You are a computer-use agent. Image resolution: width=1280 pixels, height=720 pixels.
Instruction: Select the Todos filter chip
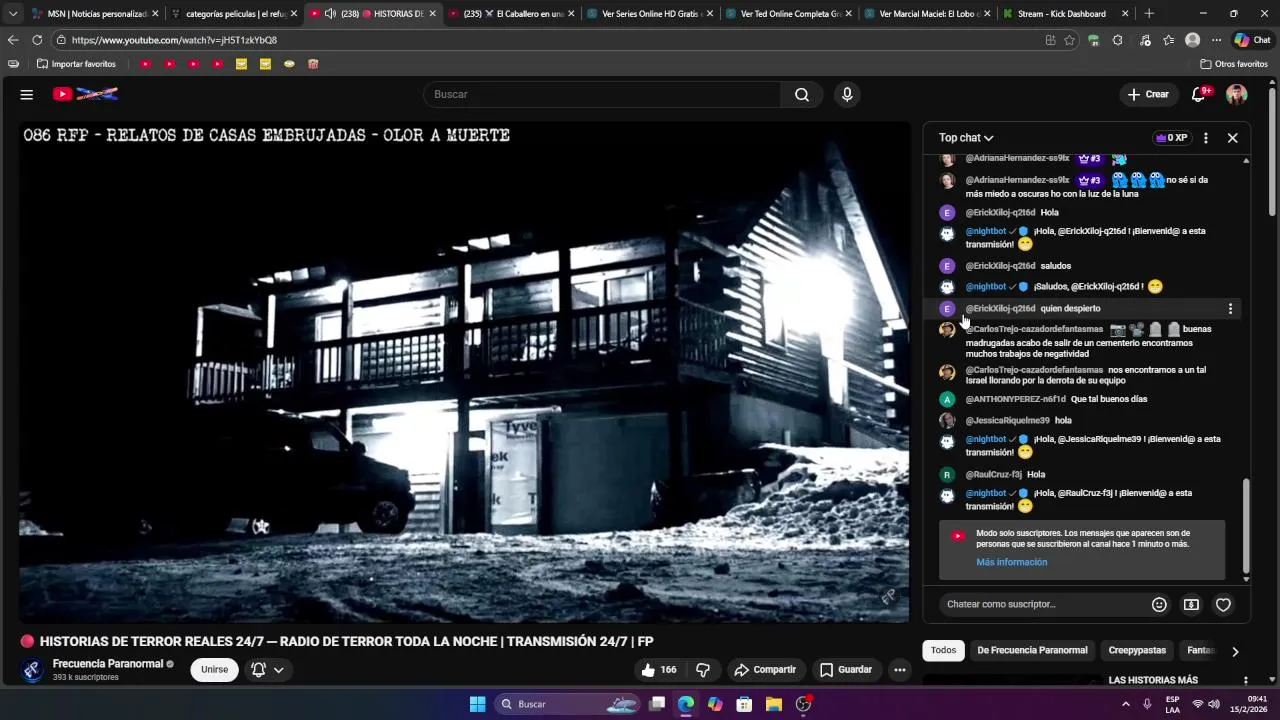click(x=944, y=650)
